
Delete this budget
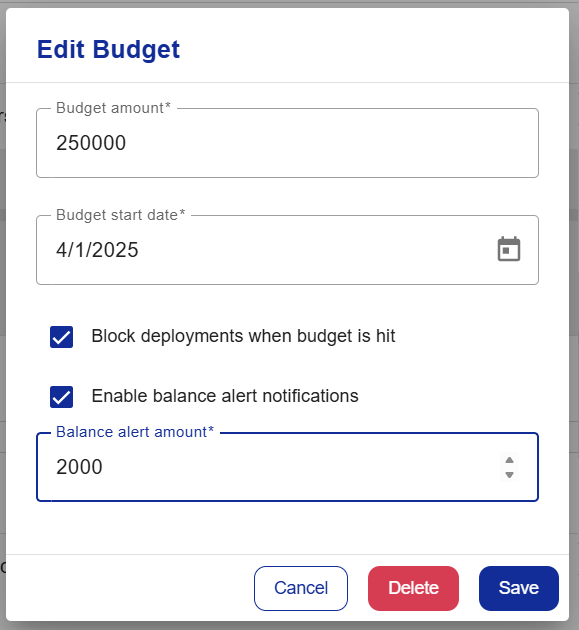coord(413,588)
